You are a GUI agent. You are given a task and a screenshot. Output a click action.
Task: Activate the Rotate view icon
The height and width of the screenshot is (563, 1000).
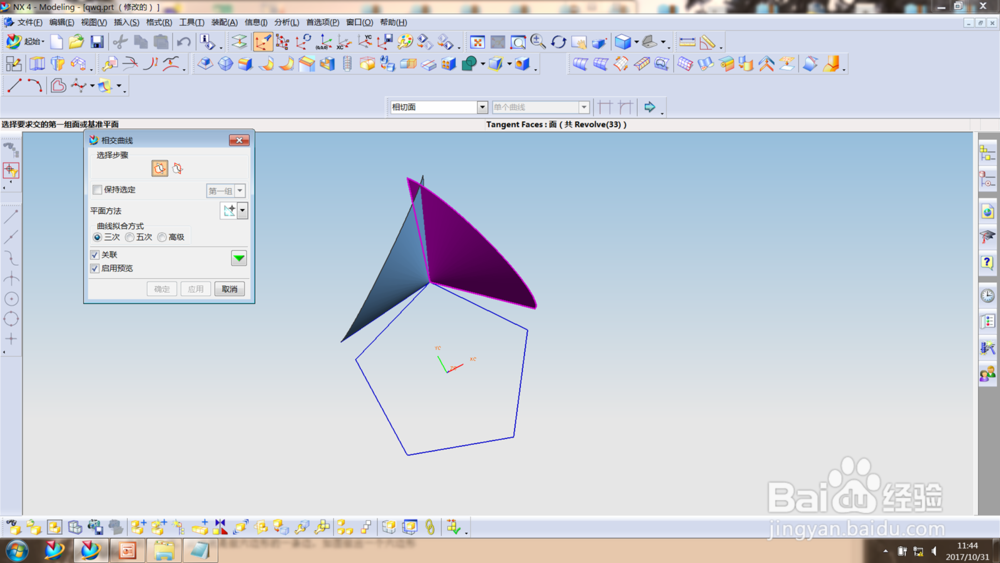pos(559,42)
